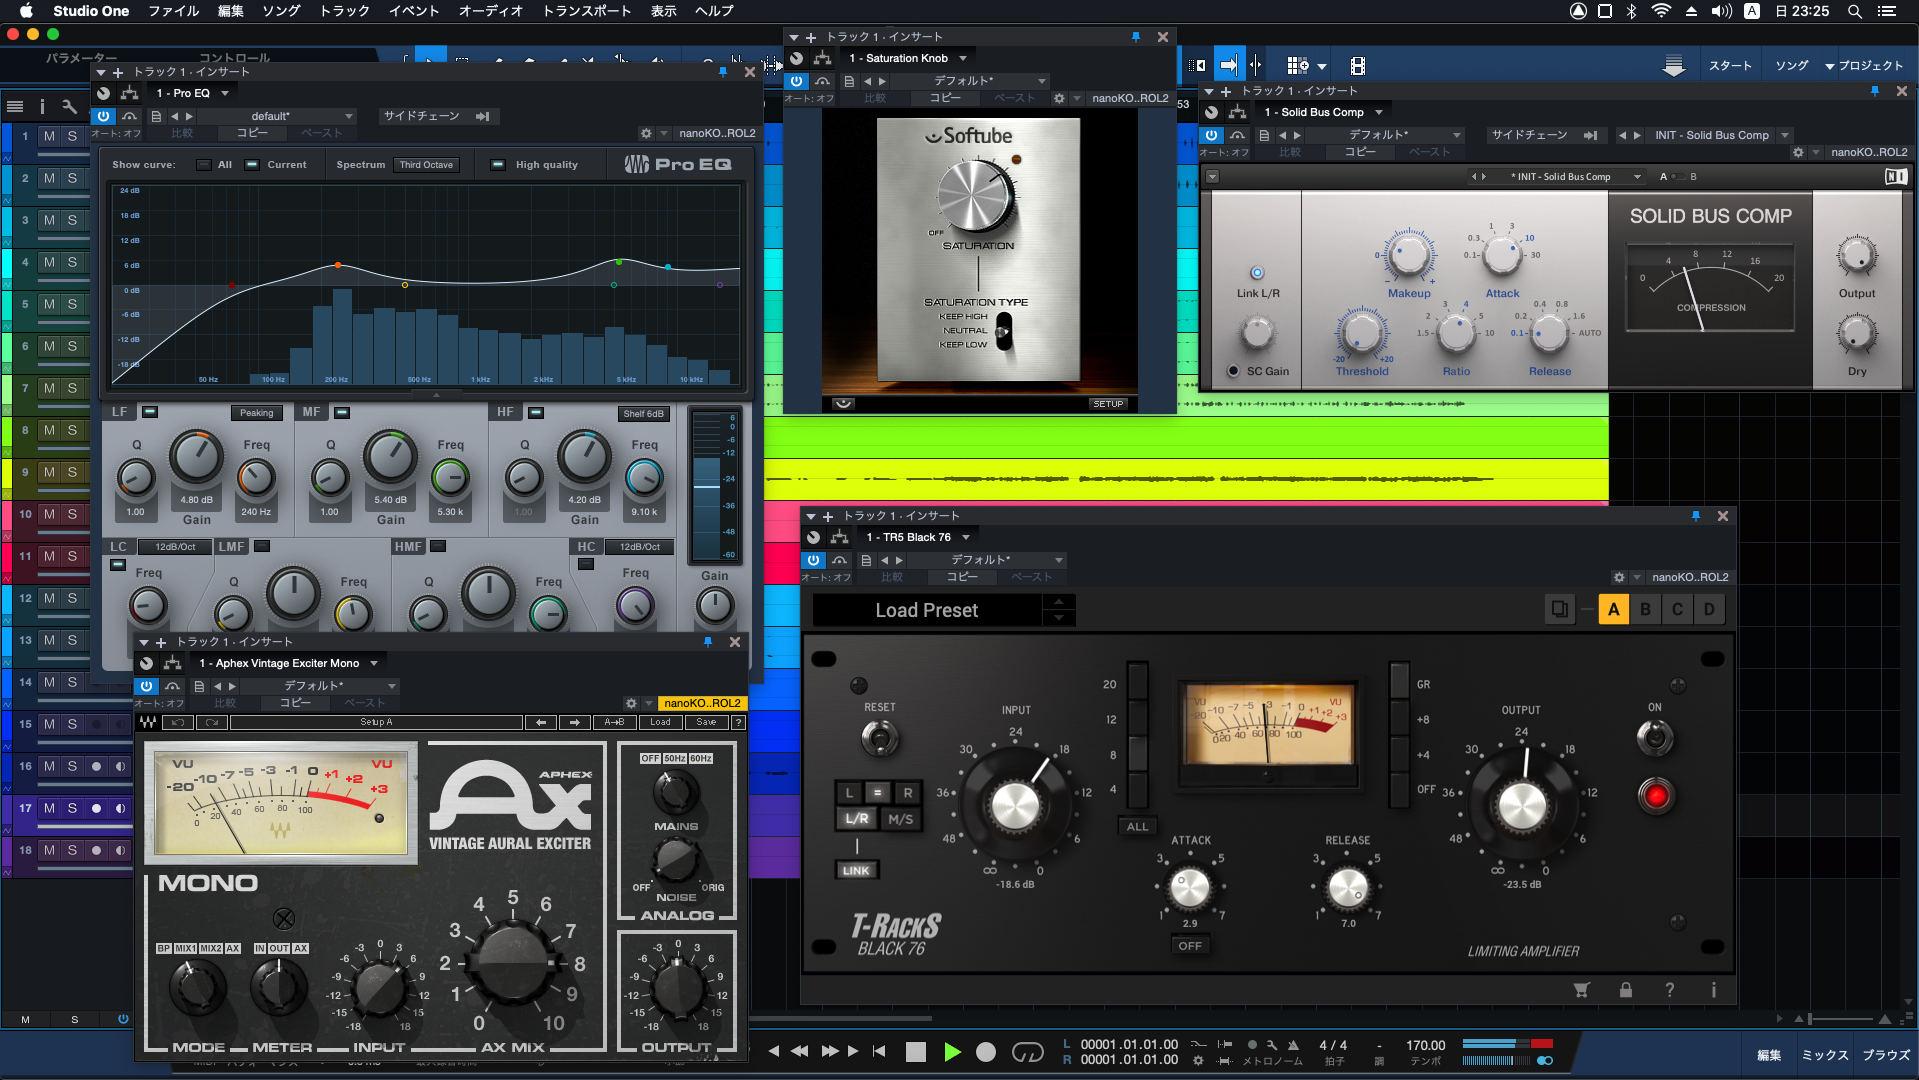
Task: Mute track 5
Action: tap(48, 304)
